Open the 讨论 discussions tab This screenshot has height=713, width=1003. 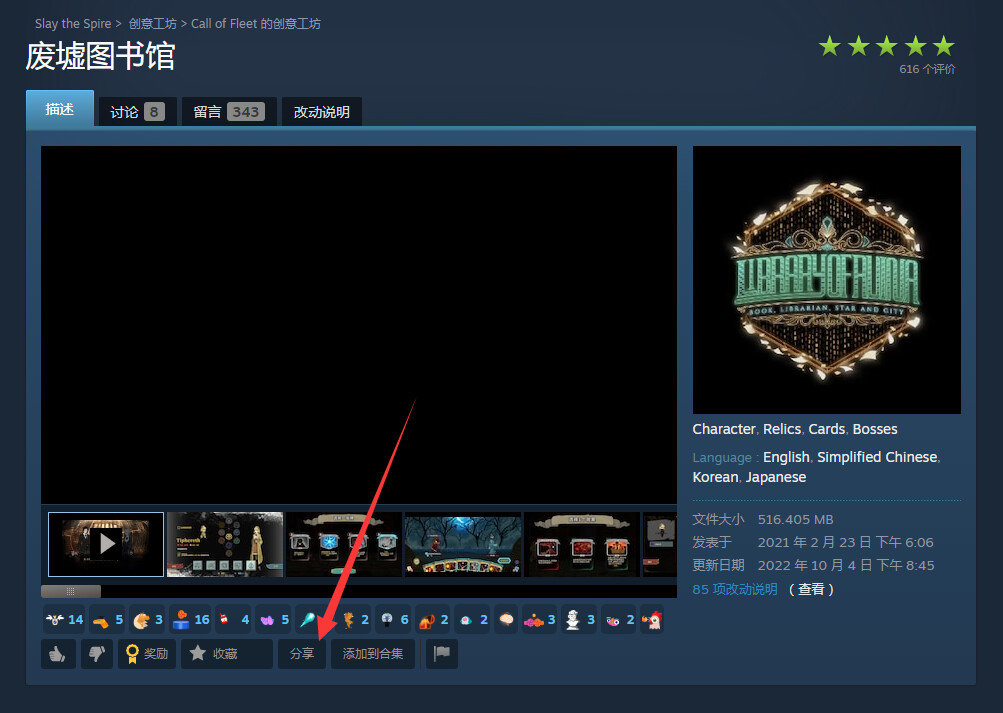pos(137,112)
